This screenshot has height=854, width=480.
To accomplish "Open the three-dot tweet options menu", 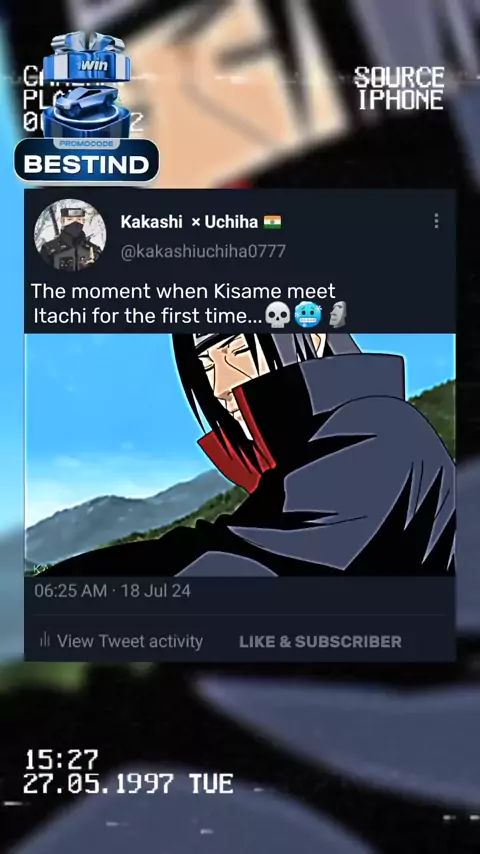I will click(436, 221).
